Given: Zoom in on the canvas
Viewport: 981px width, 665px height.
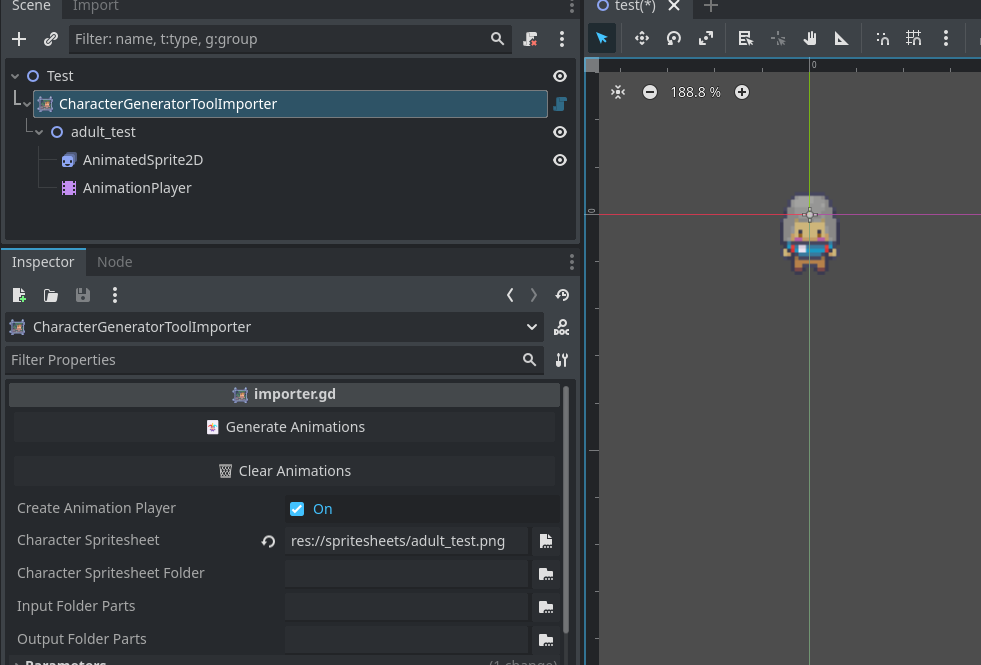Looking at the screenshot, I should [x=742, y=92].
